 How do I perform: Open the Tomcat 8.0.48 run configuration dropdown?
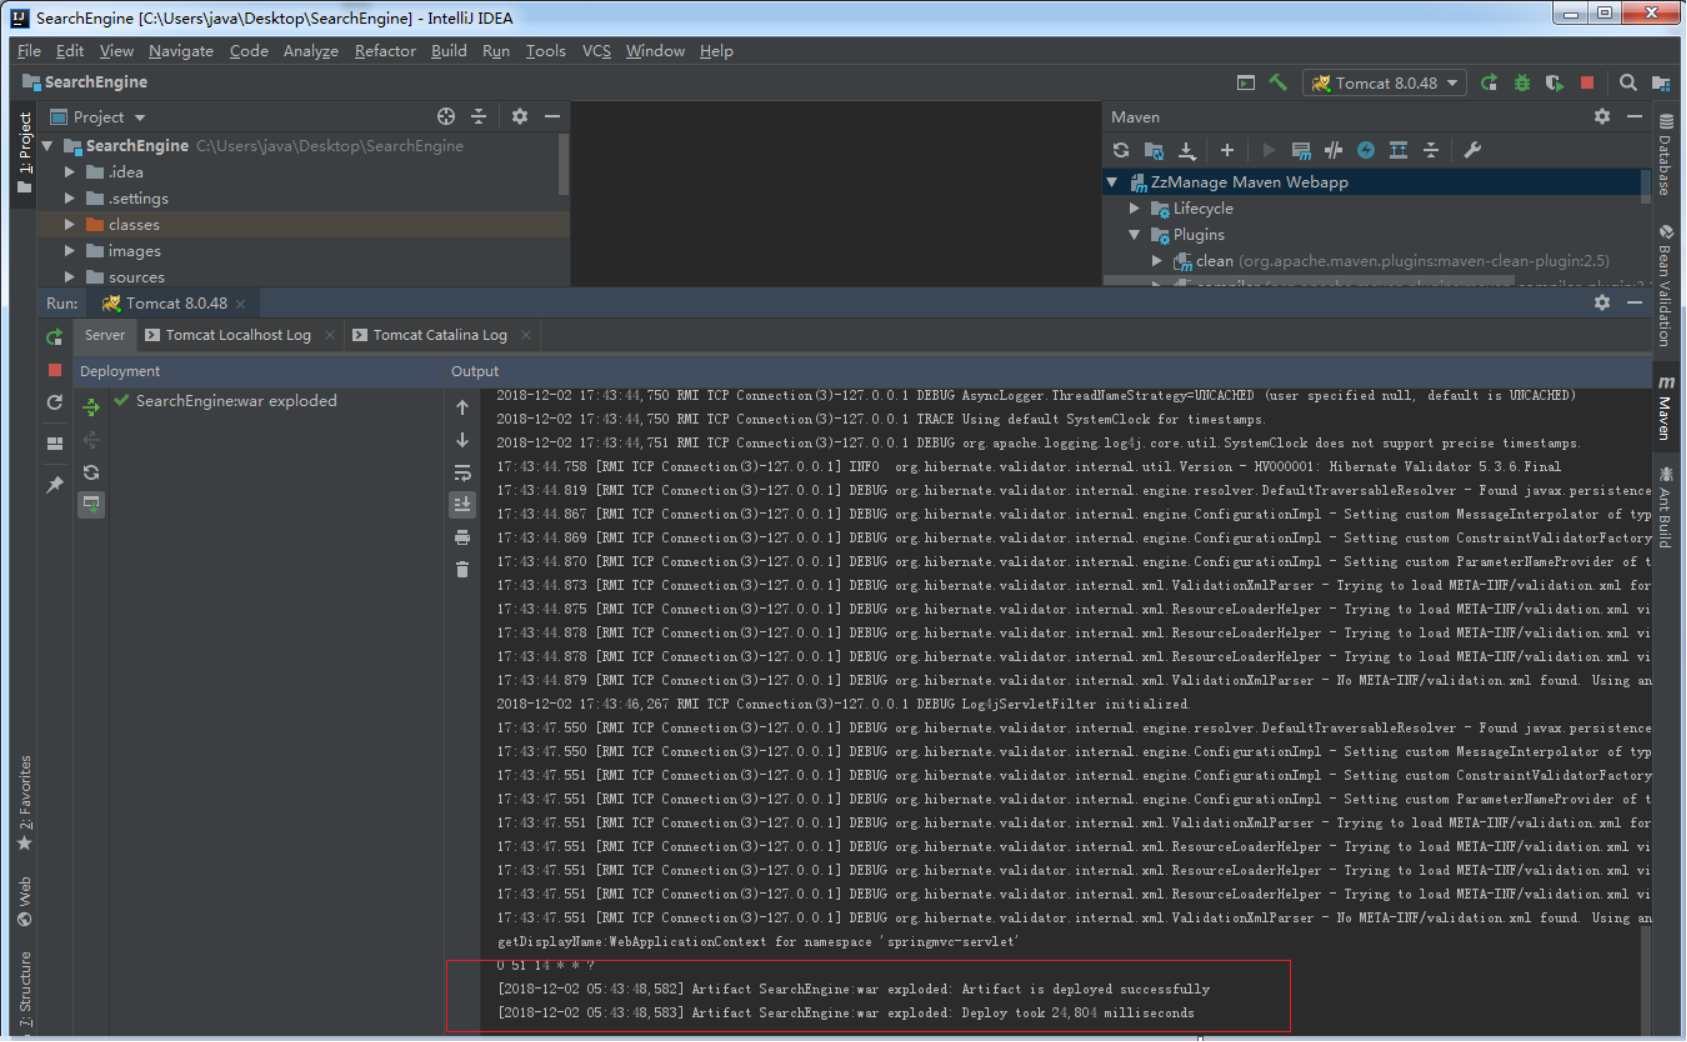[1385, 83]
